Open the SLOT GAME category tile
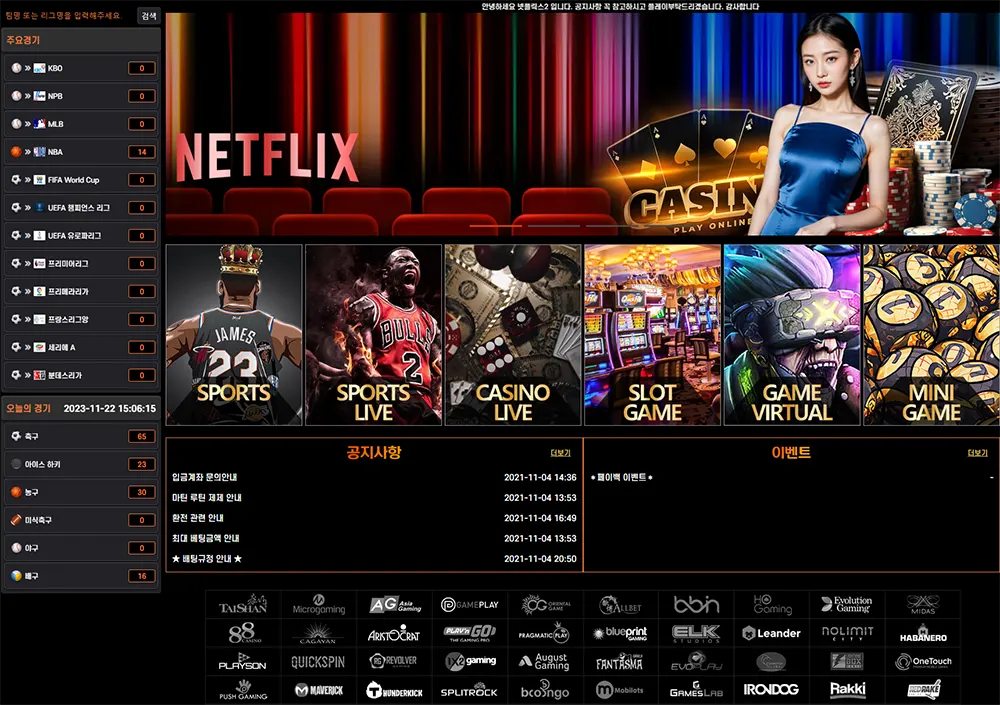Image resolution: width=1000 pixels, height=705 pixels. [x=652, y=335]
